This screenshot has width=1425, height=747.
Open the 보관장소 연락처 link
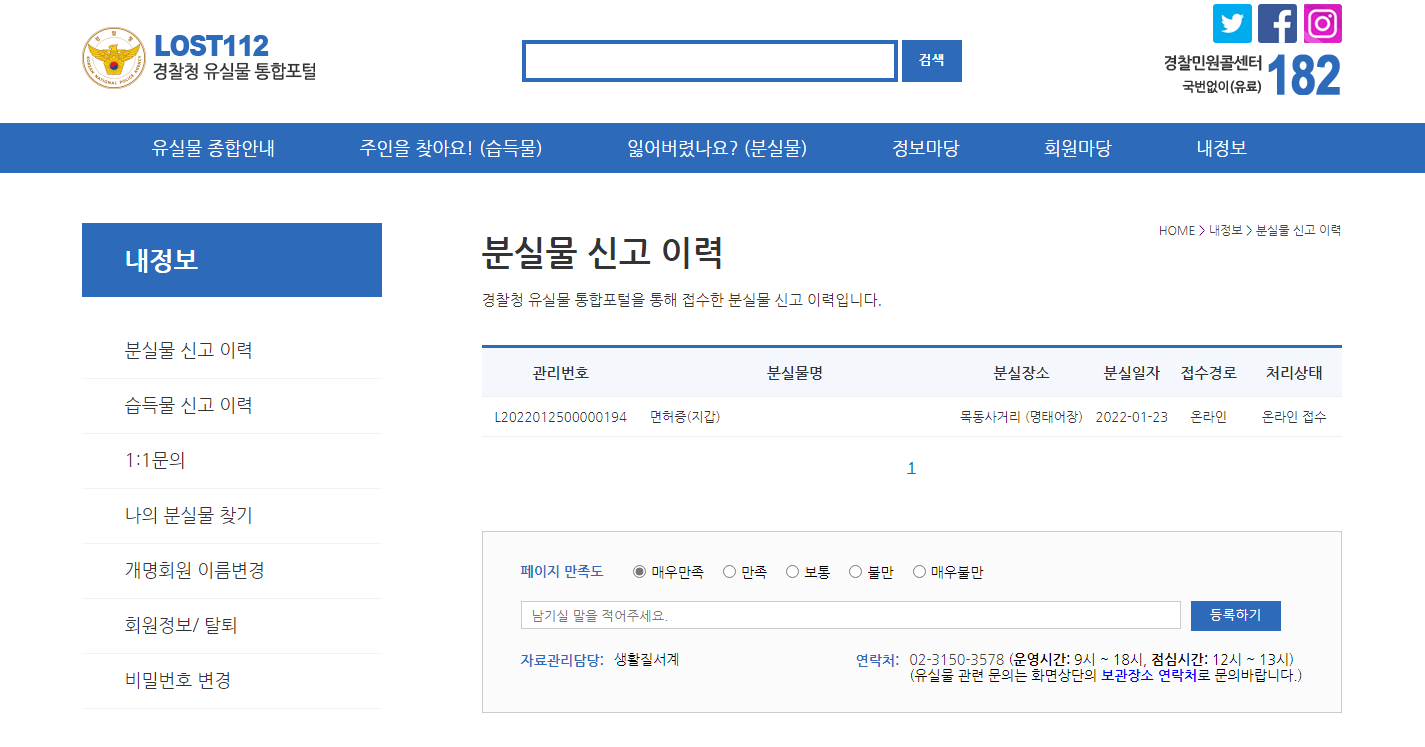point(1149,675)
